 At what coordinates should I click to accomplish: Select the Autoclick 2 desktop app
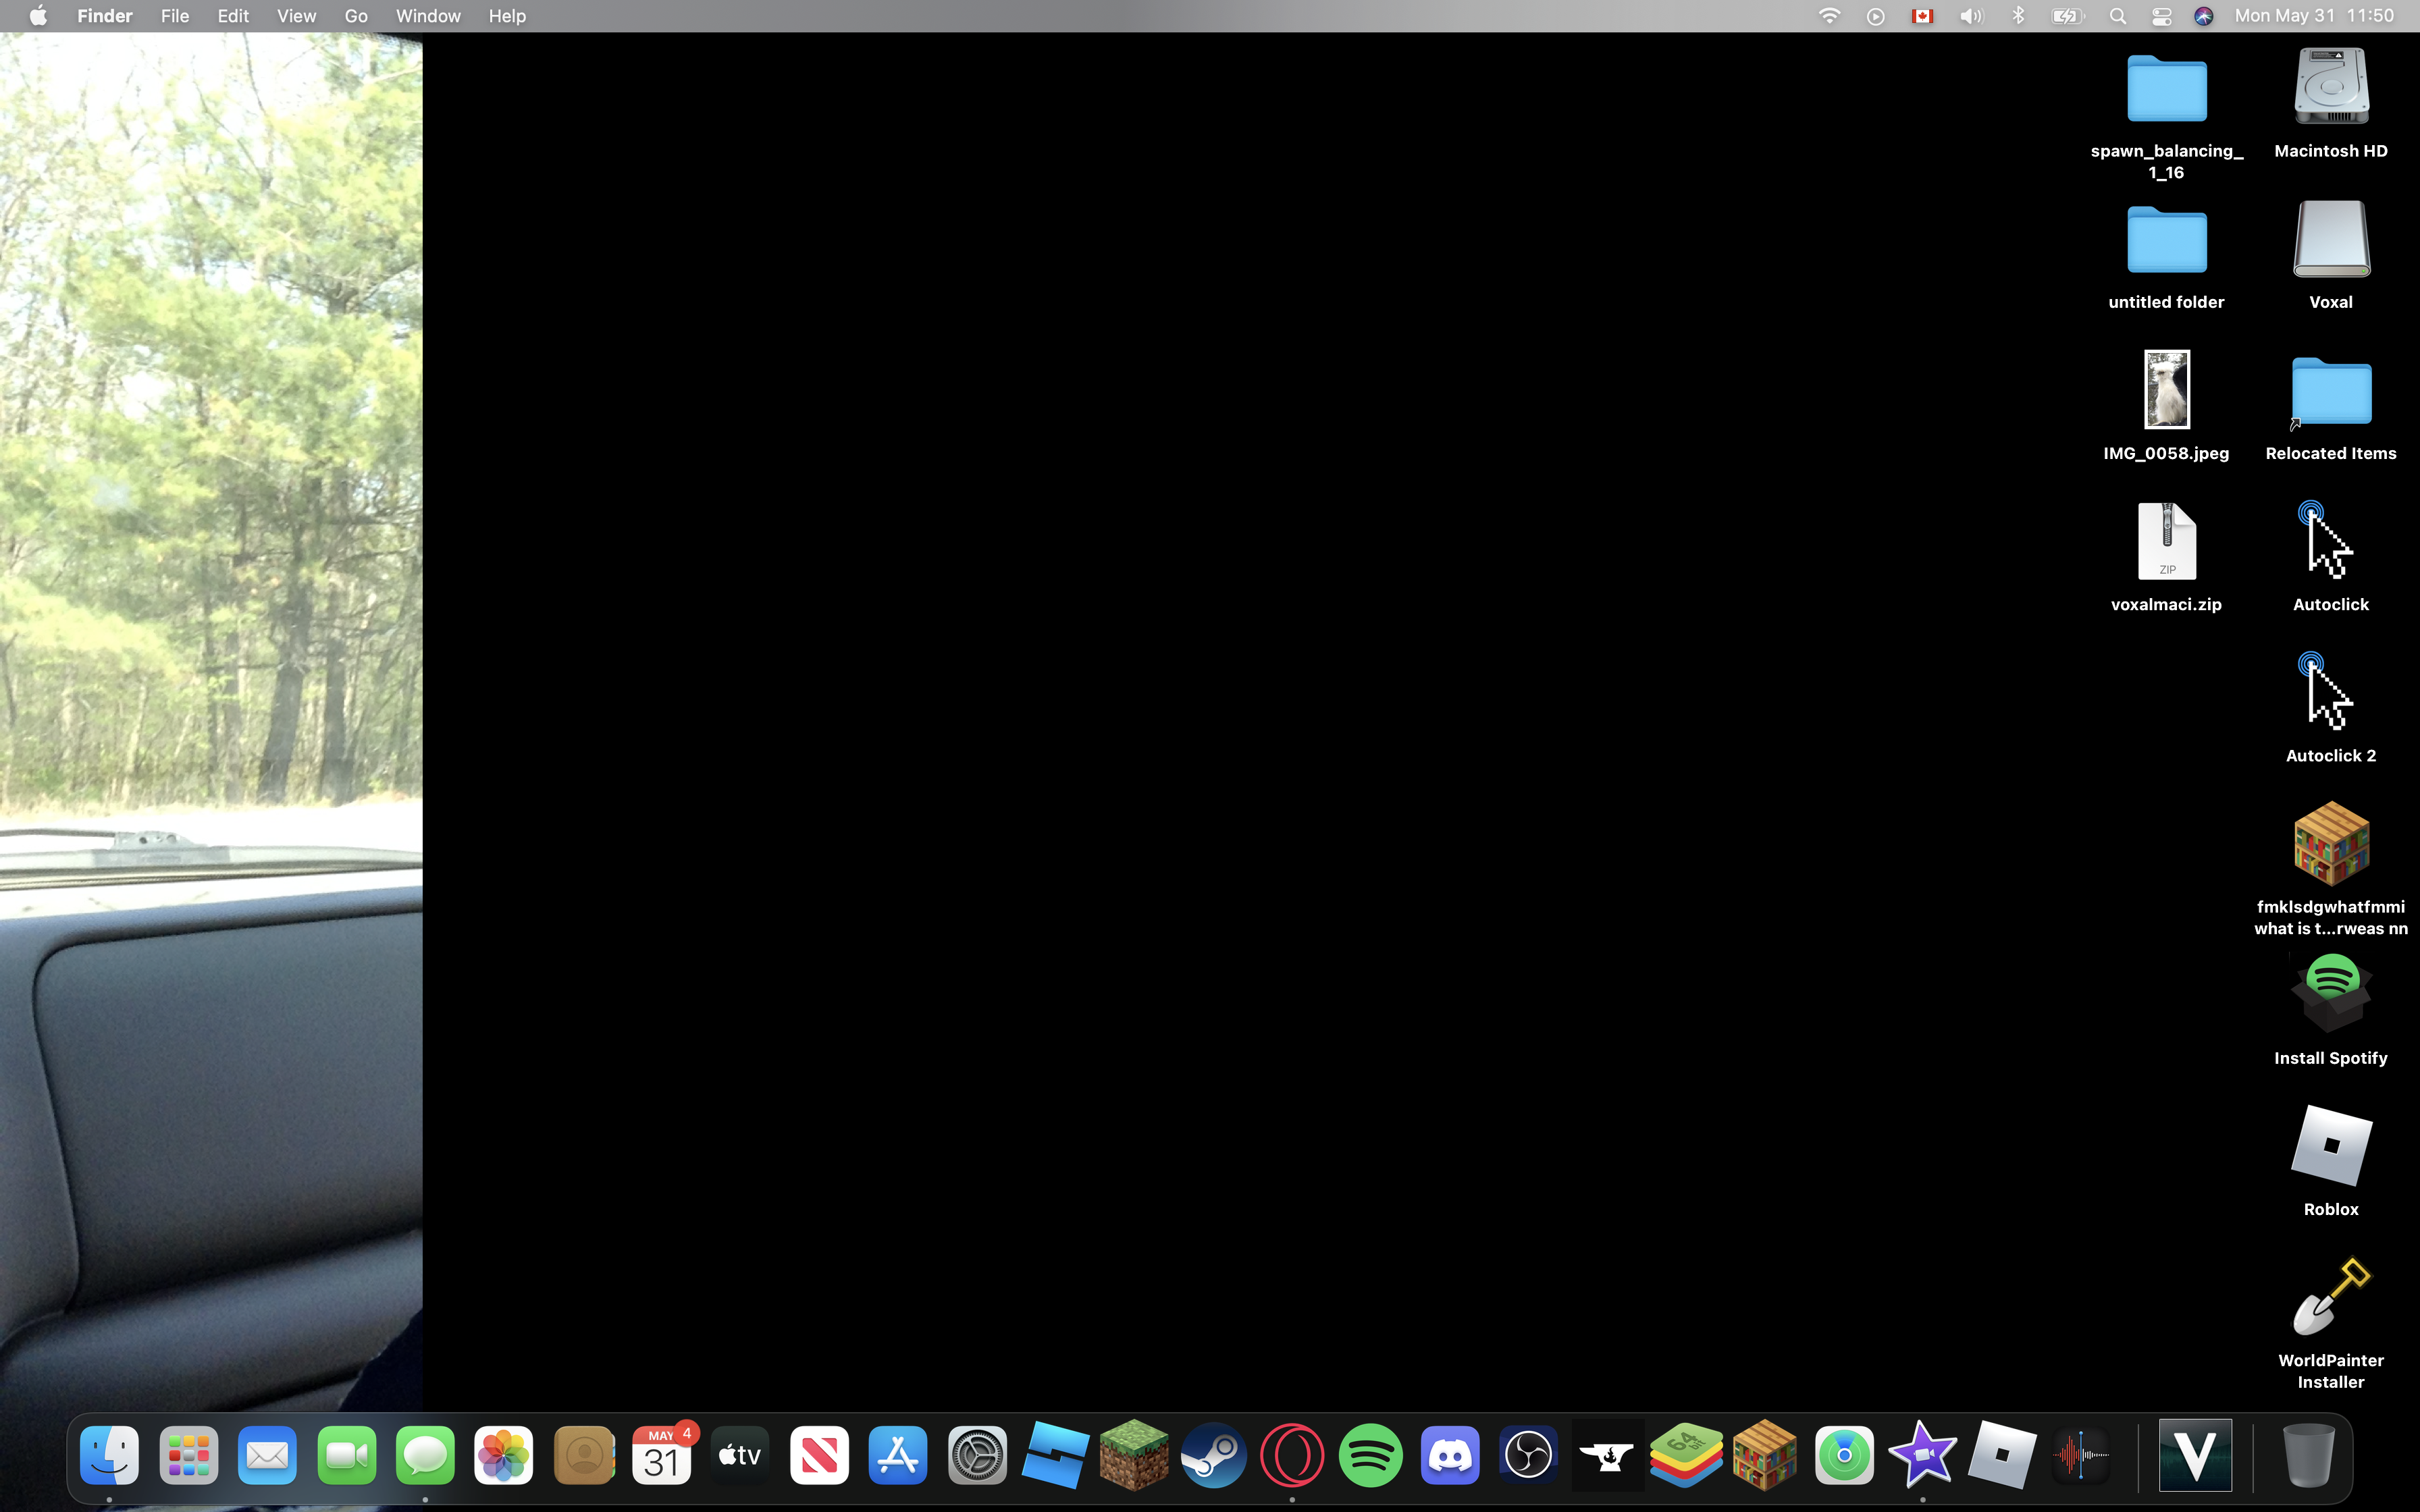2331,693
